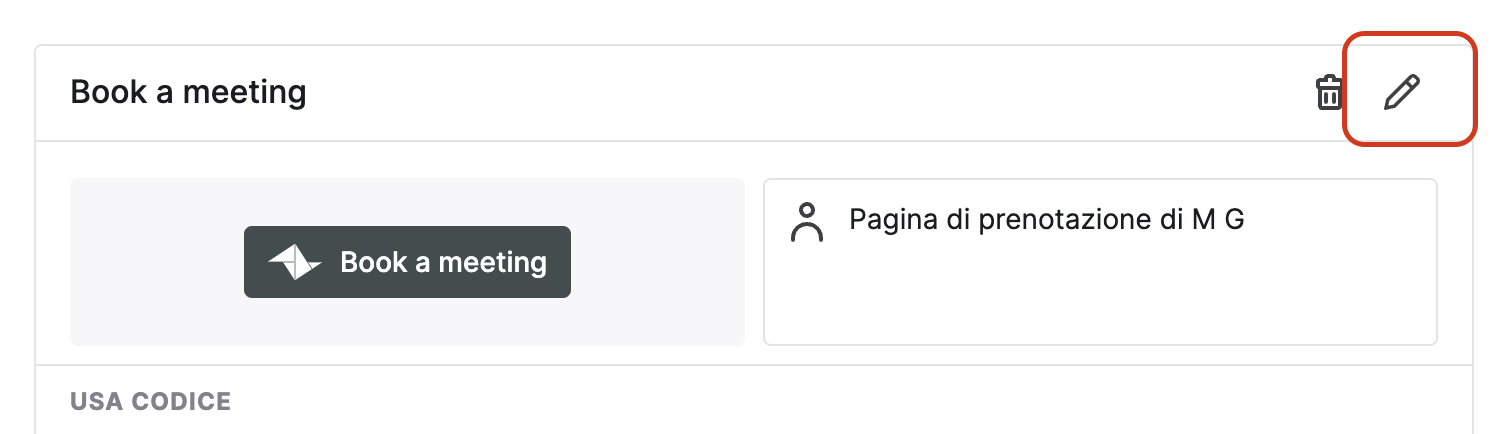Click the Book a meeting heading title
Viewport: 1508px width, 434px height.
188,93
